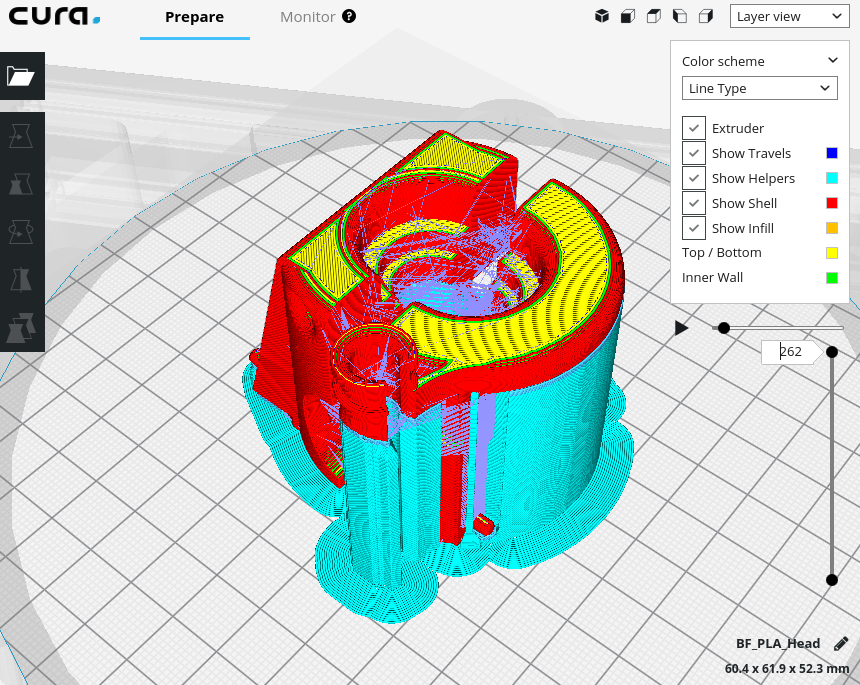The image size is (860, 685).
Task: Click the upper layer slider handle
Action: coord(831,352)
